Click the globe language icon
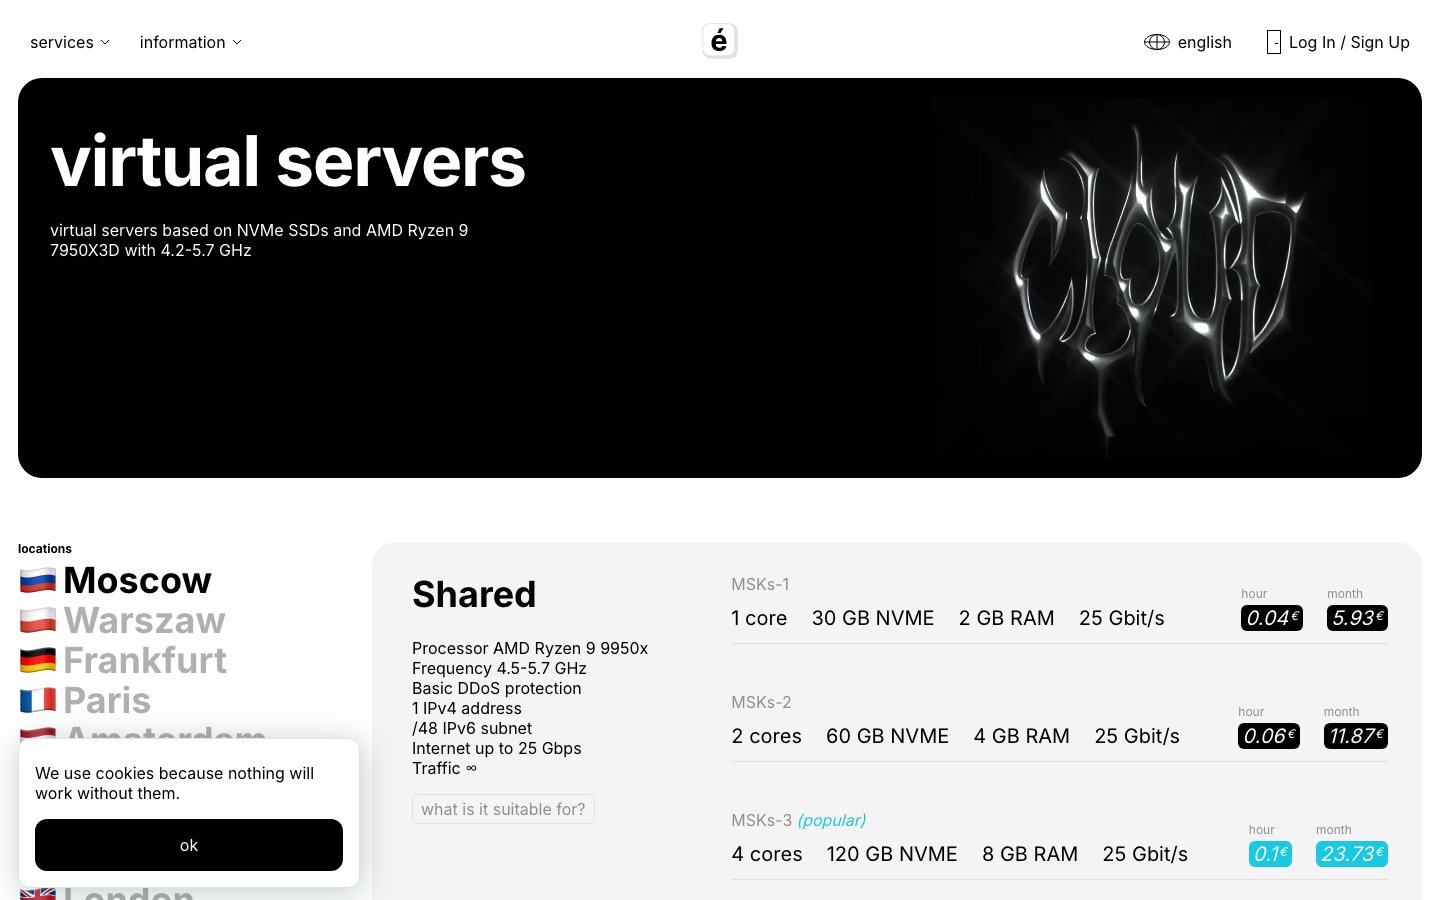The width and height of the screenshot is (1440, 900). [x=1157, y=42]
